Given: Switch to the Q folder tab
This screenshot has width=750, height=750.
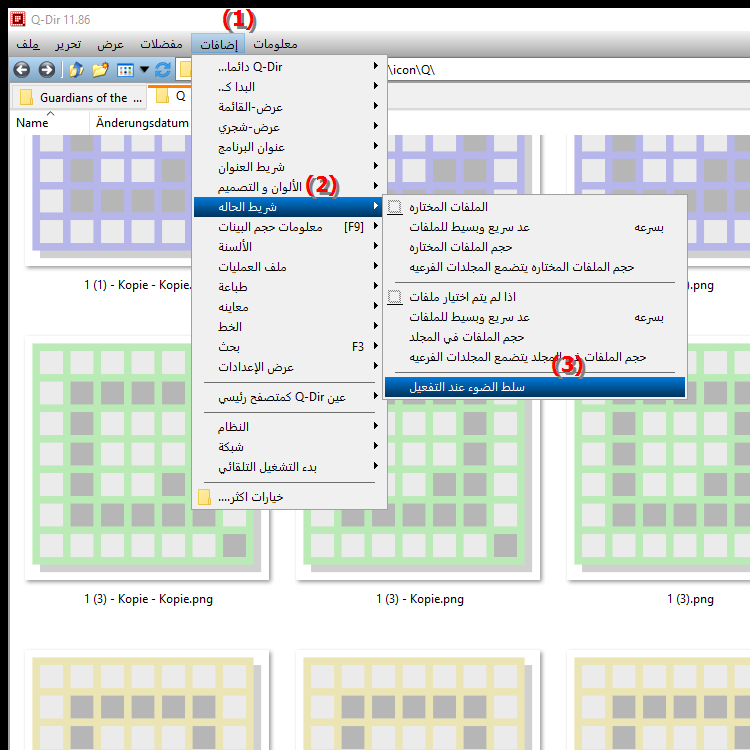Looking at the screenshot, I should pyautogui.click(x=170, y=97).
